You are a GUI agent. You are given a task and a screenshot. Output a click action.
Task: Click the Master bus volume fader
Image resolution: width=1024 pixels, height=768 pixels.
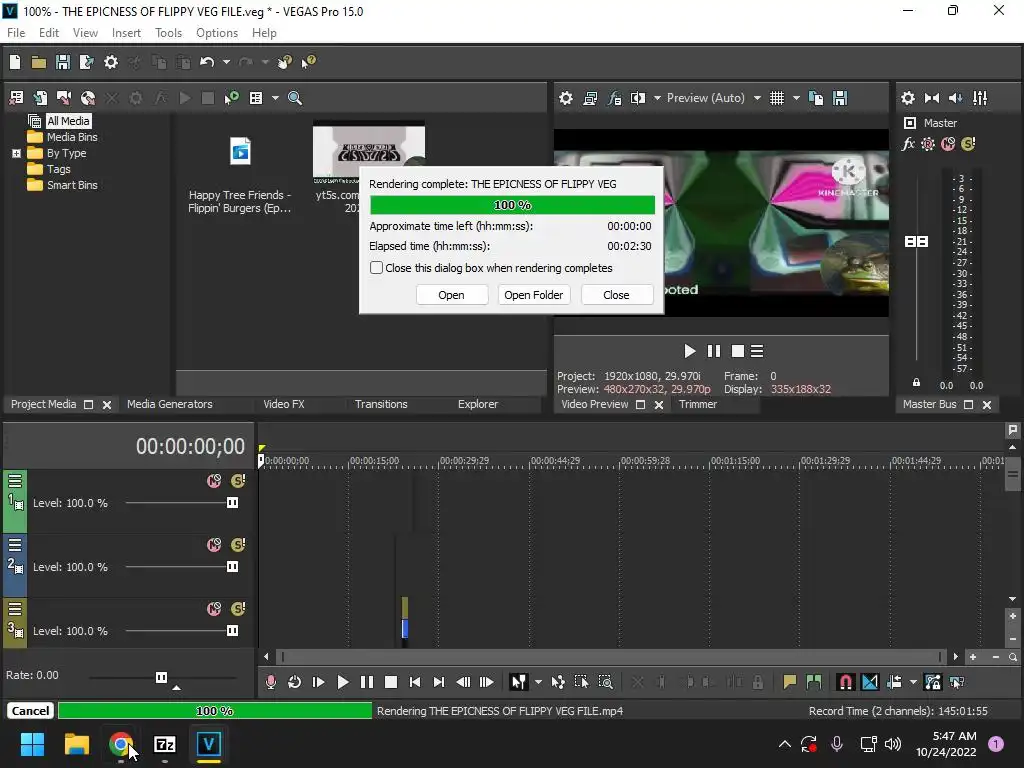point(916,242)
